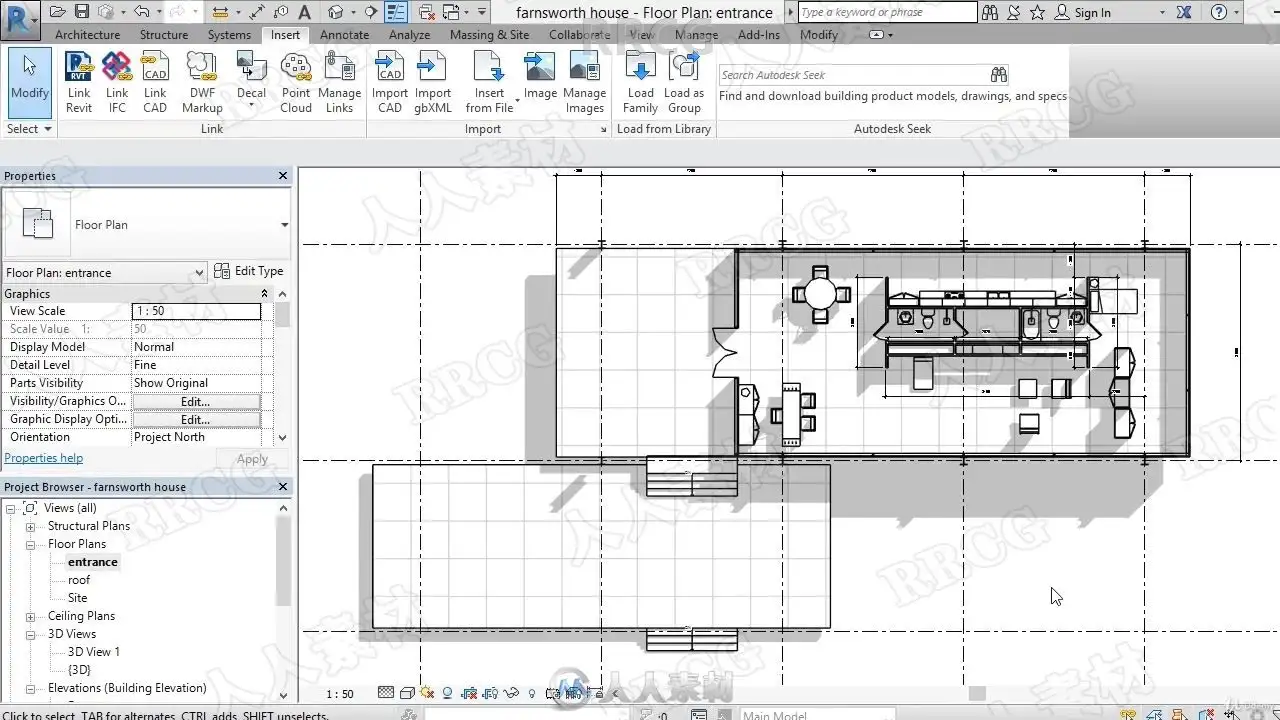Image resolution: width=1280 pixels, height=720 pixels.
Task: Click the Load Family icon
Action: point(640,83)
